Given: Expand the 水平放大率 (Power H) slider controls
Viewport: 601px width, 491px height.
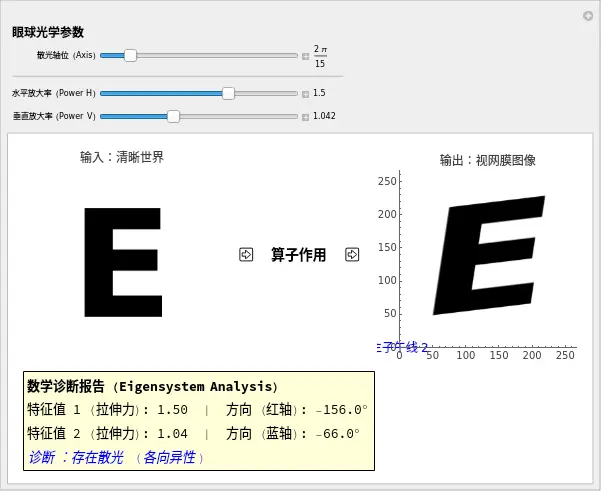Looking at the screenshot, I should coord(306,93).
